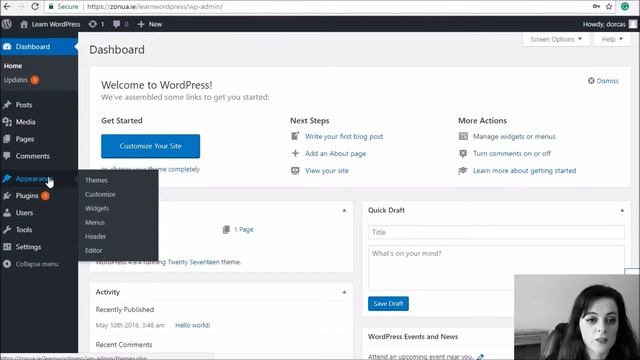The height and width of the screenshot is (360, 640).
Task: Click the Collapse menu arrow icon
Action: point(7,264)
